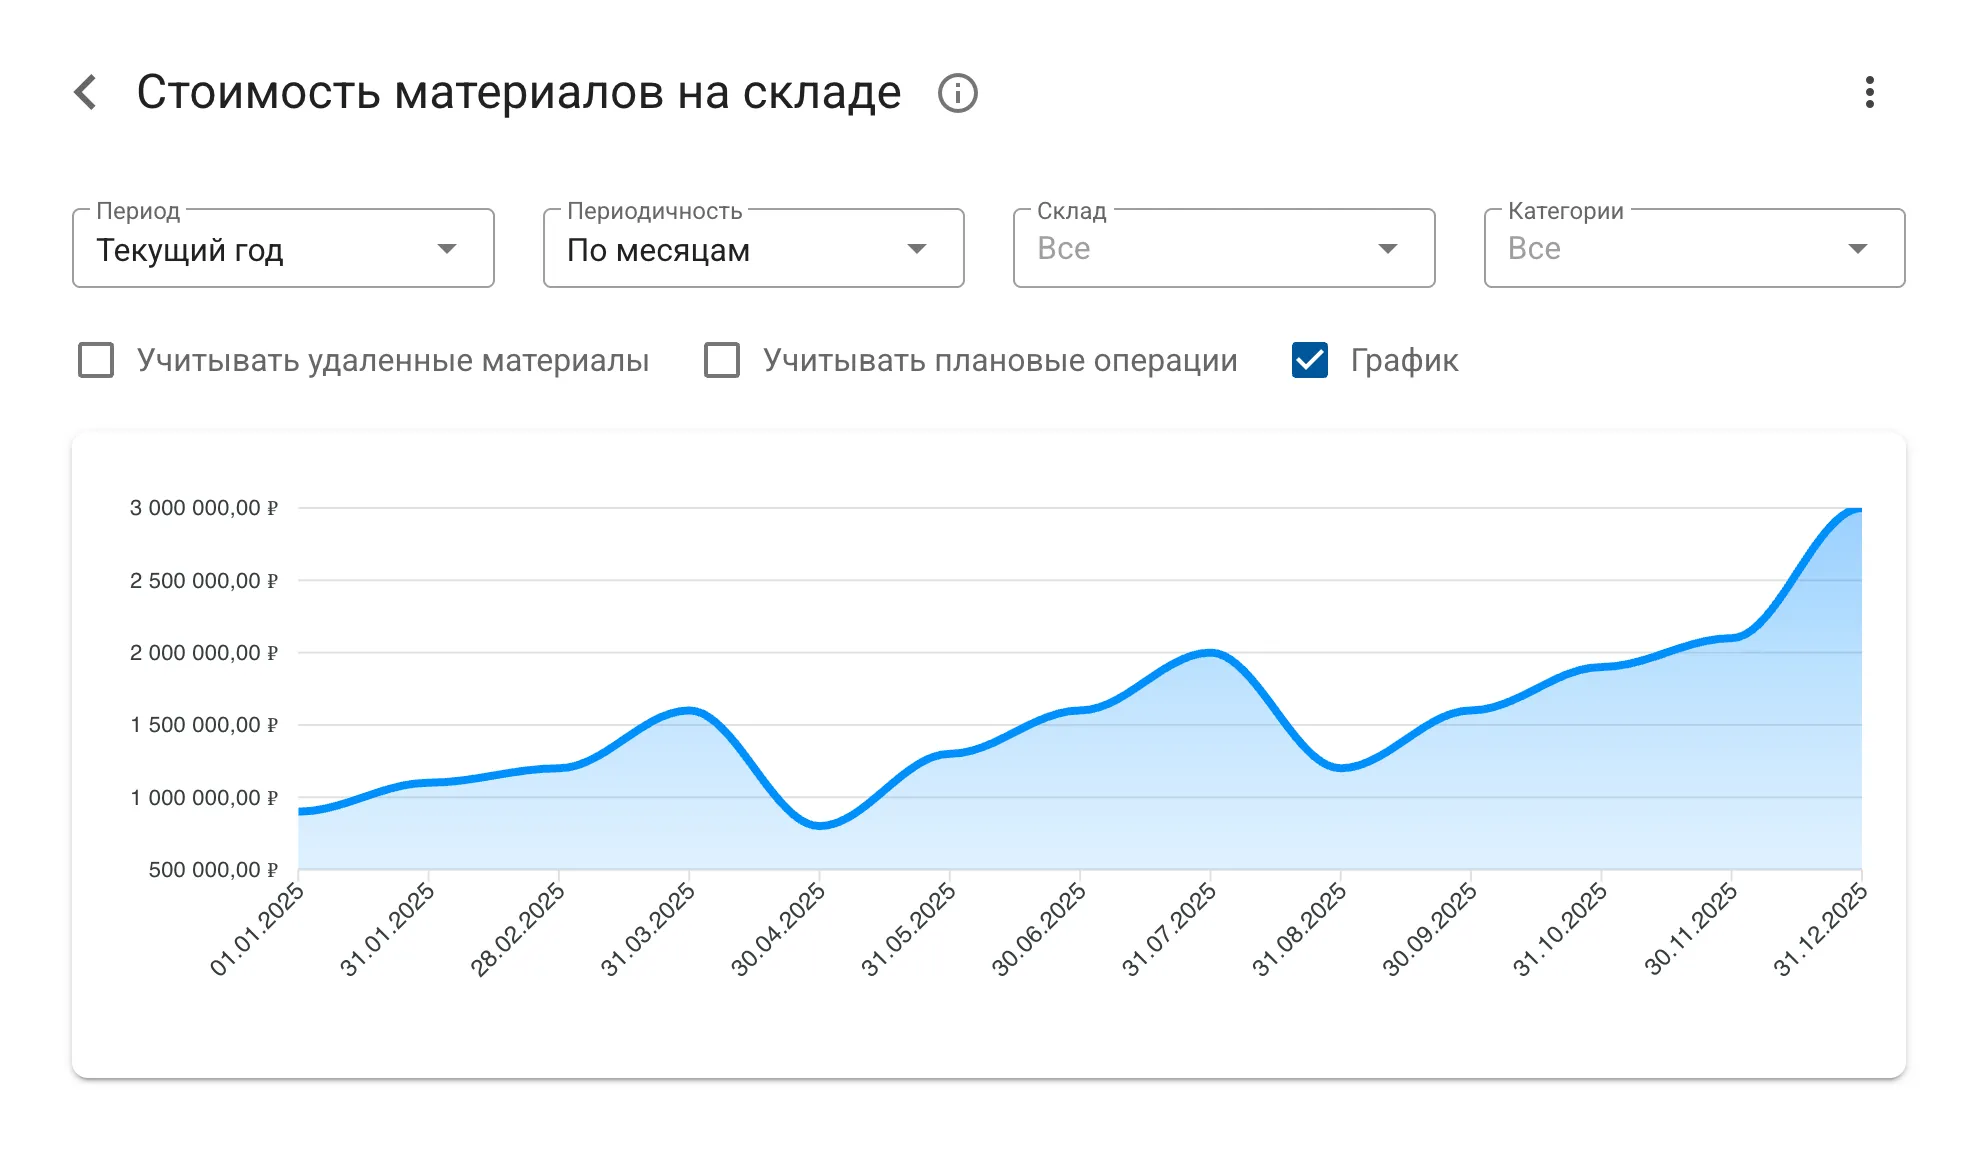Click the checked checkbox icon next to График
This screenshot has width=1978, height=1154.
pyautogui.click(x=1309, y=361)
